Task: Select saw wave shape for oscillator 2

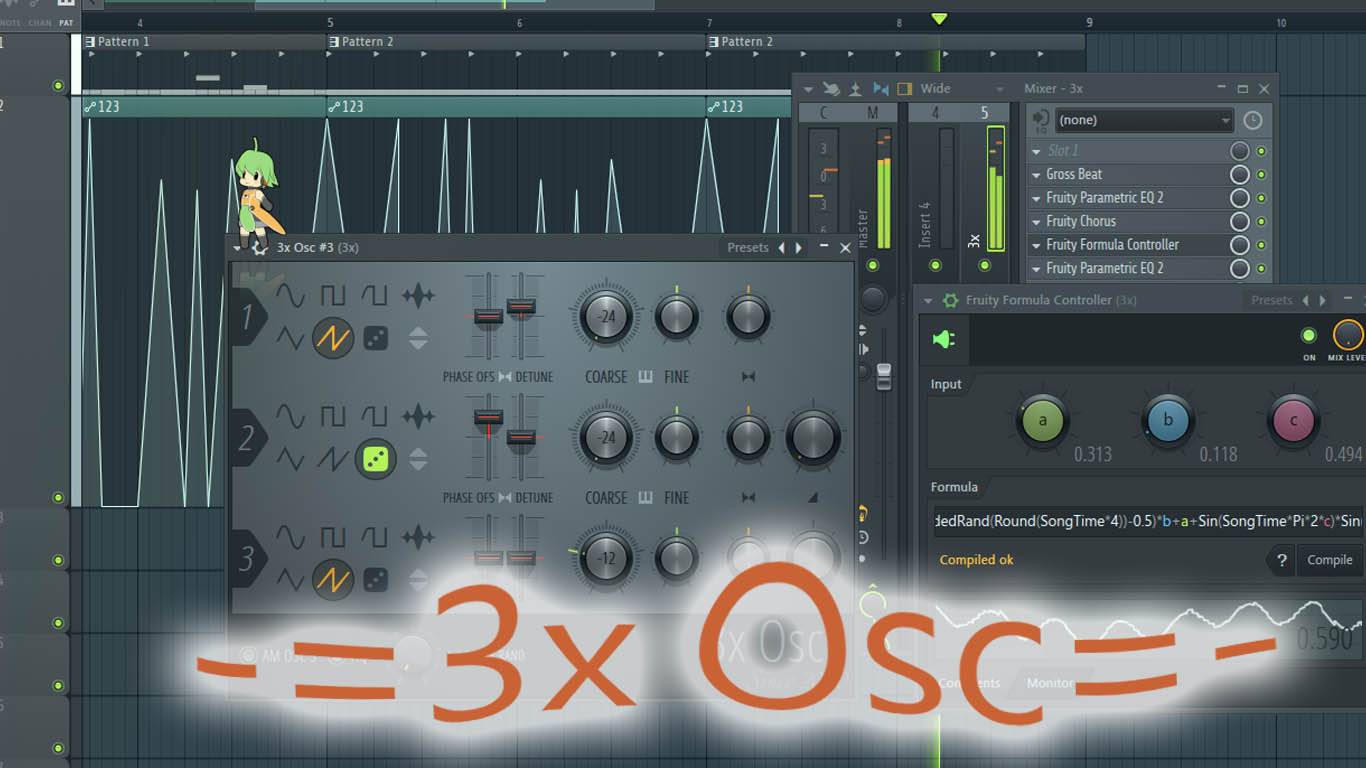Action: click(333, 459)
